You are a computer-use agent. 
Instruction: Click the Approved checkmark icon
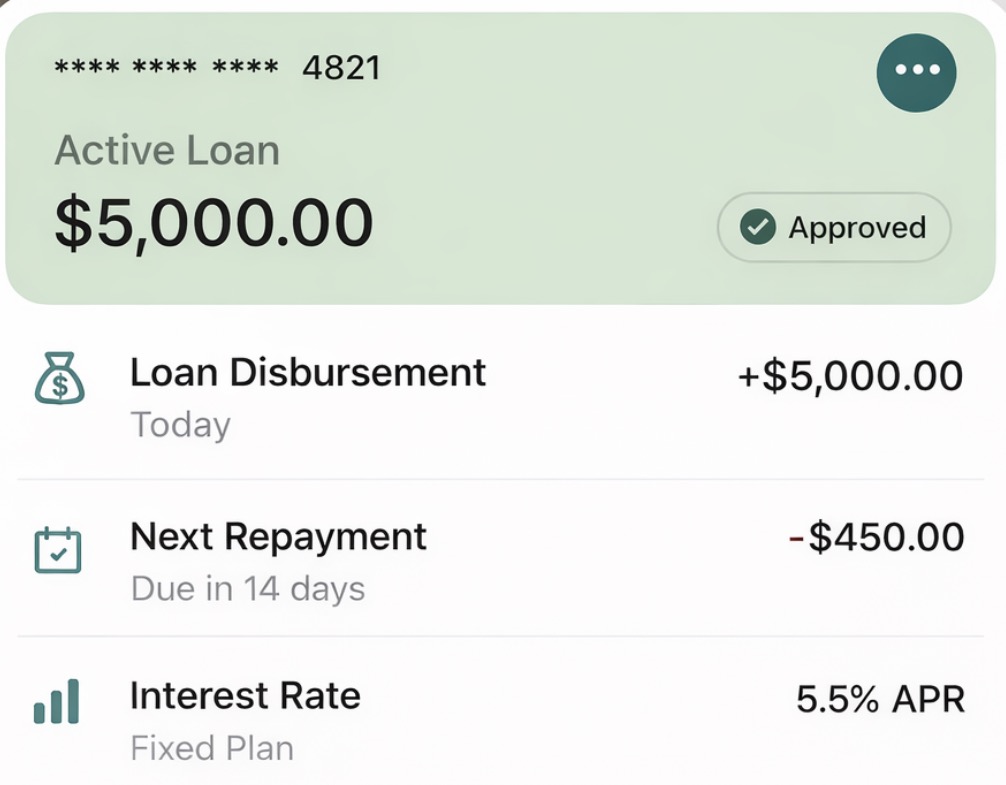tap(758, 227)
